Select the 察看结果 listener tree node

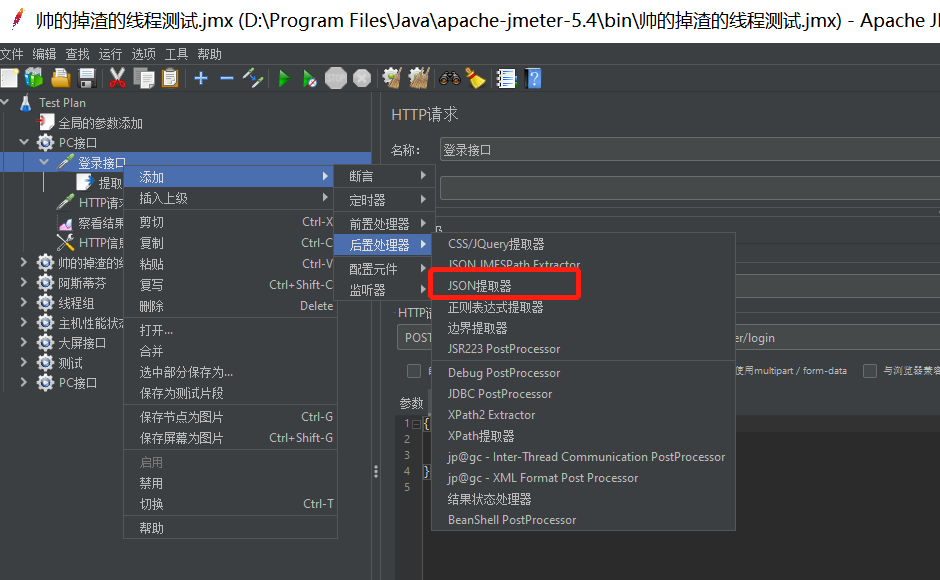coord(100,223)
